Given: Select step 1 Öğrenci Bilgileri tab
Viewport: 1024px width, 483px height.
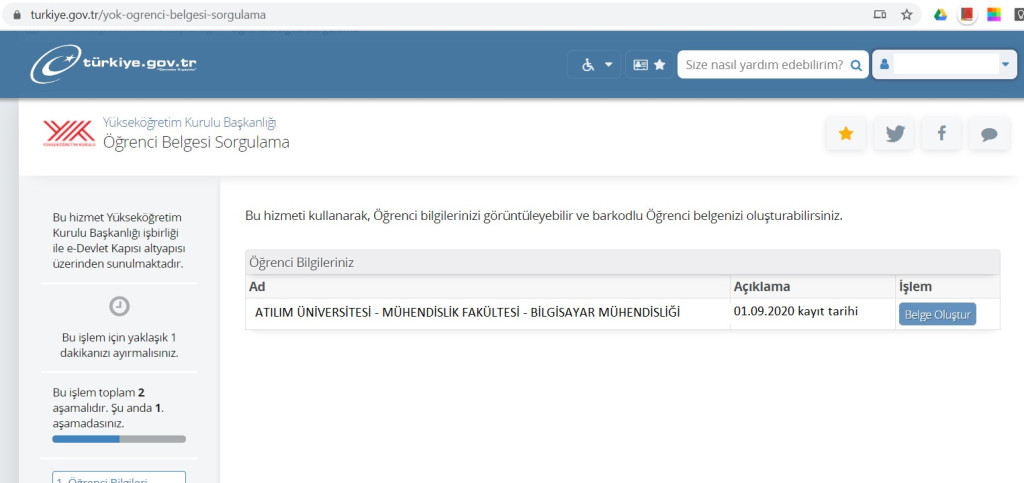Looking at the screenshot, I should point(119,478).
